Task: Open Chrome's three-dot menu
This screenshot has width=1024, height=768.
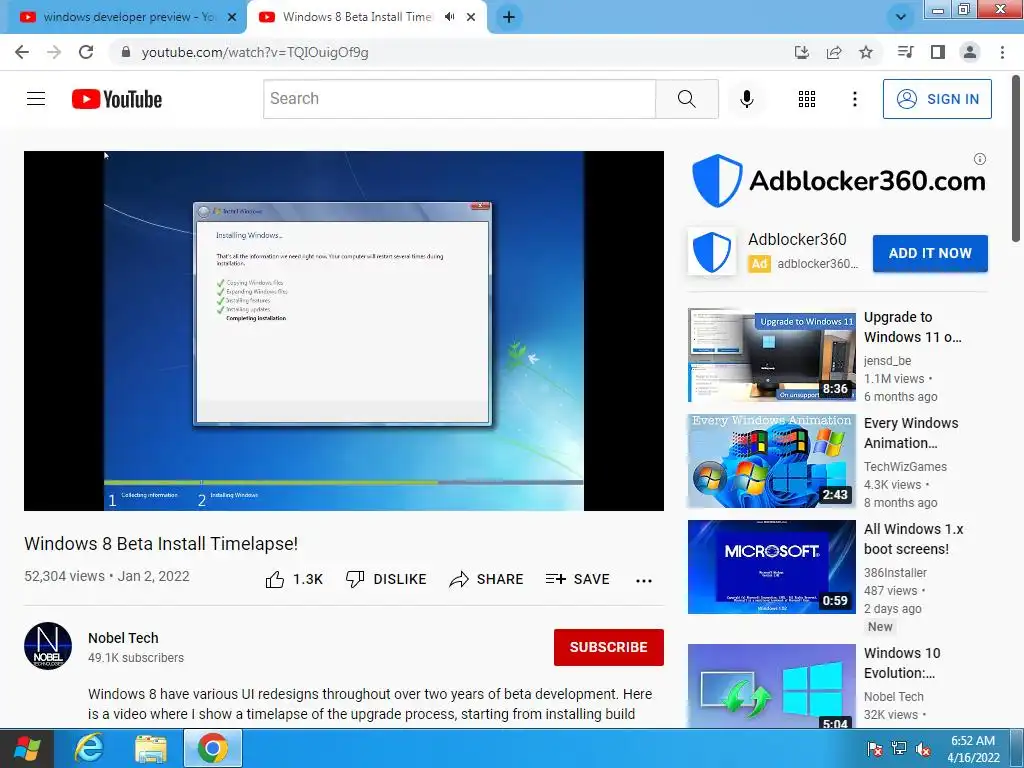Action: (1002, 52)
